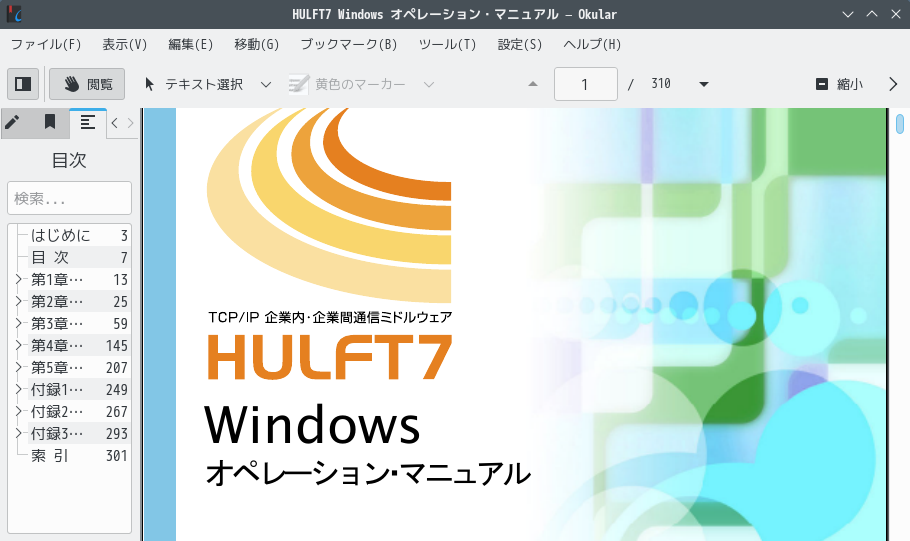The image size is (910, 541).
Task: Toggle the sidebar panel button
Action: click(23, 84)
